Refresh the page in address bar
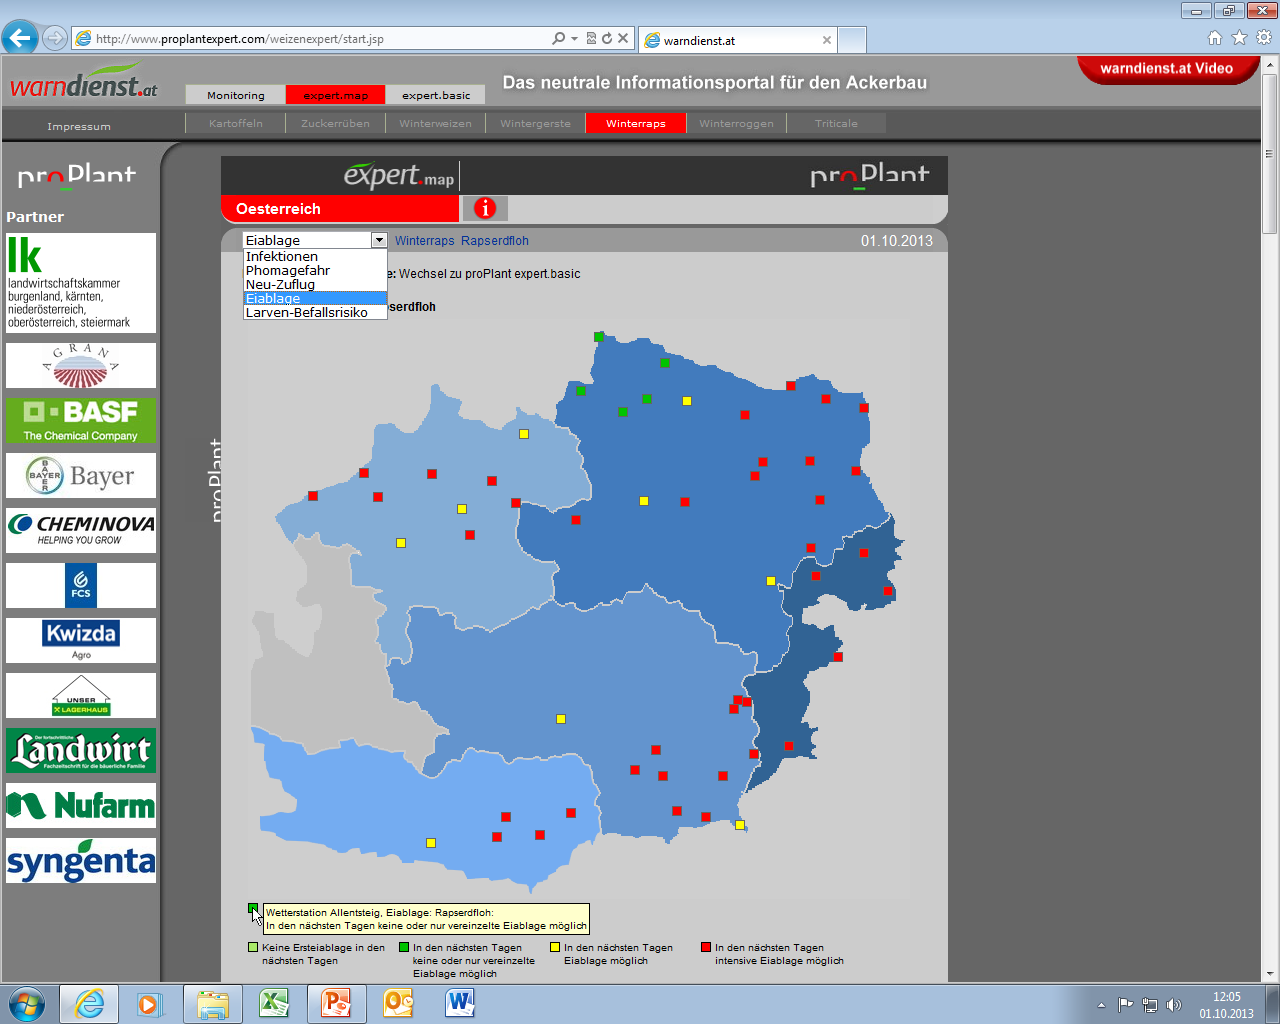This screenshot has height=1024, width=1280. click(606, 38)
